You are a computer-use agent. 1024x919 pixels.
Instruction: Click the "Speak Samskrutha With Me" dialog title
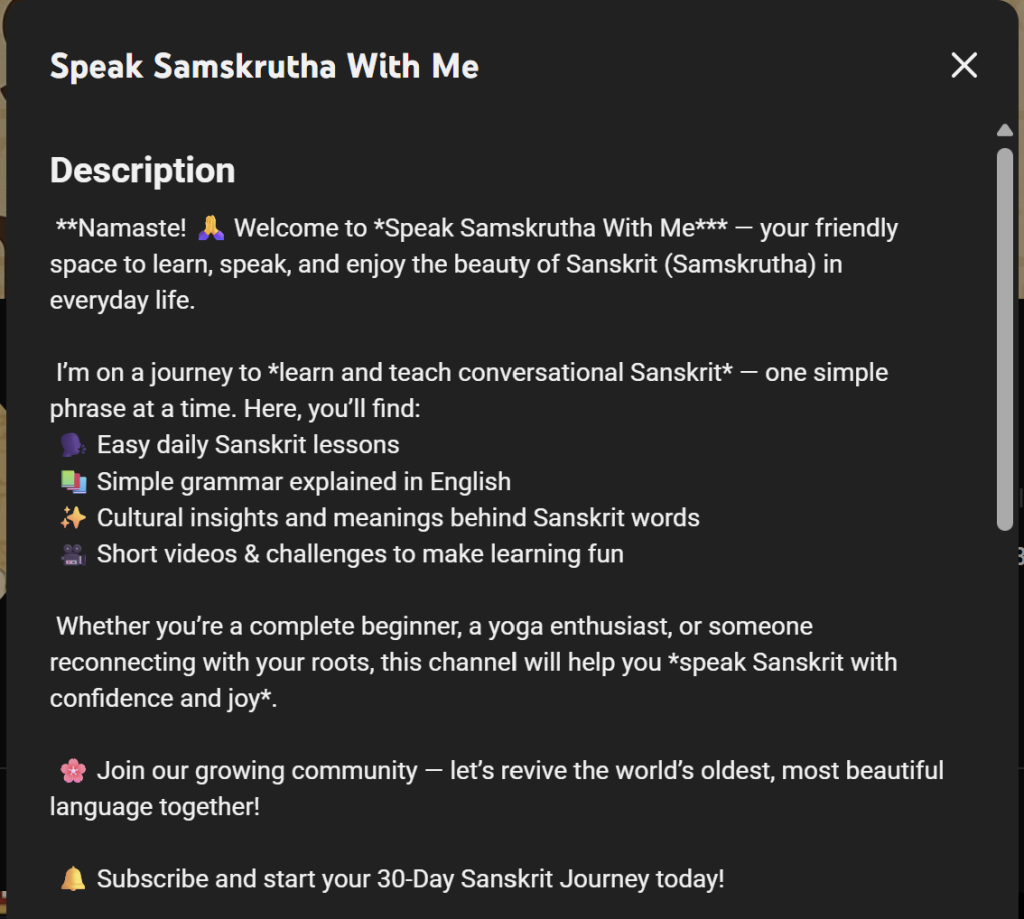click(264, 66)
